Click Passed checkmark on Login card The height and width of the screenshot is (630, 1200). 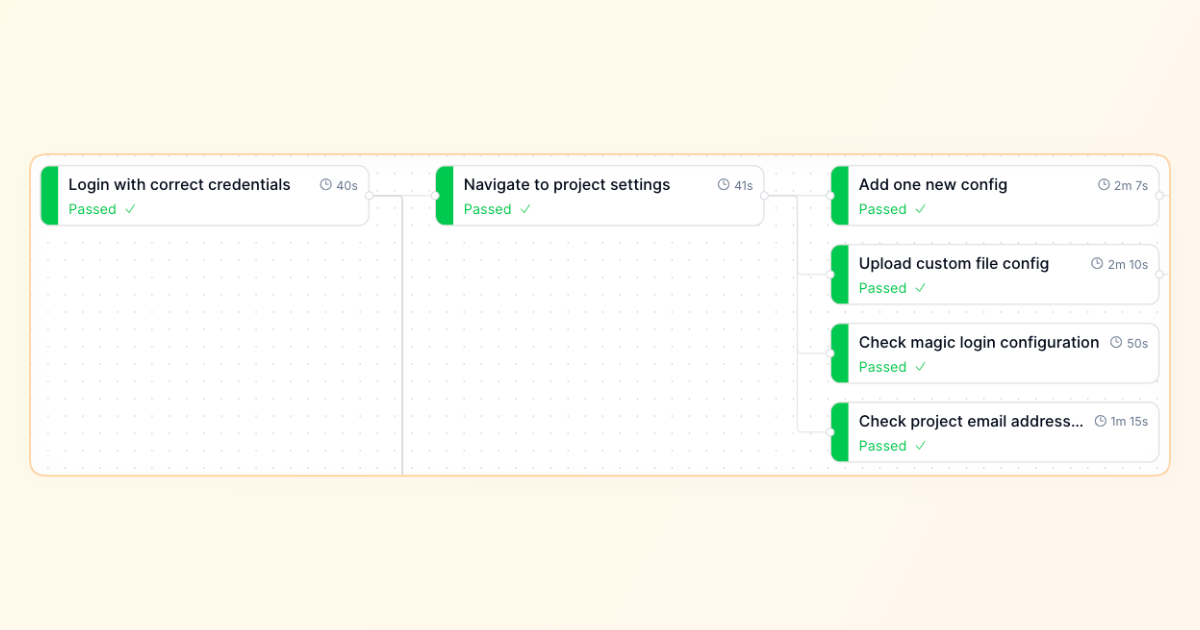coord(130,209)
